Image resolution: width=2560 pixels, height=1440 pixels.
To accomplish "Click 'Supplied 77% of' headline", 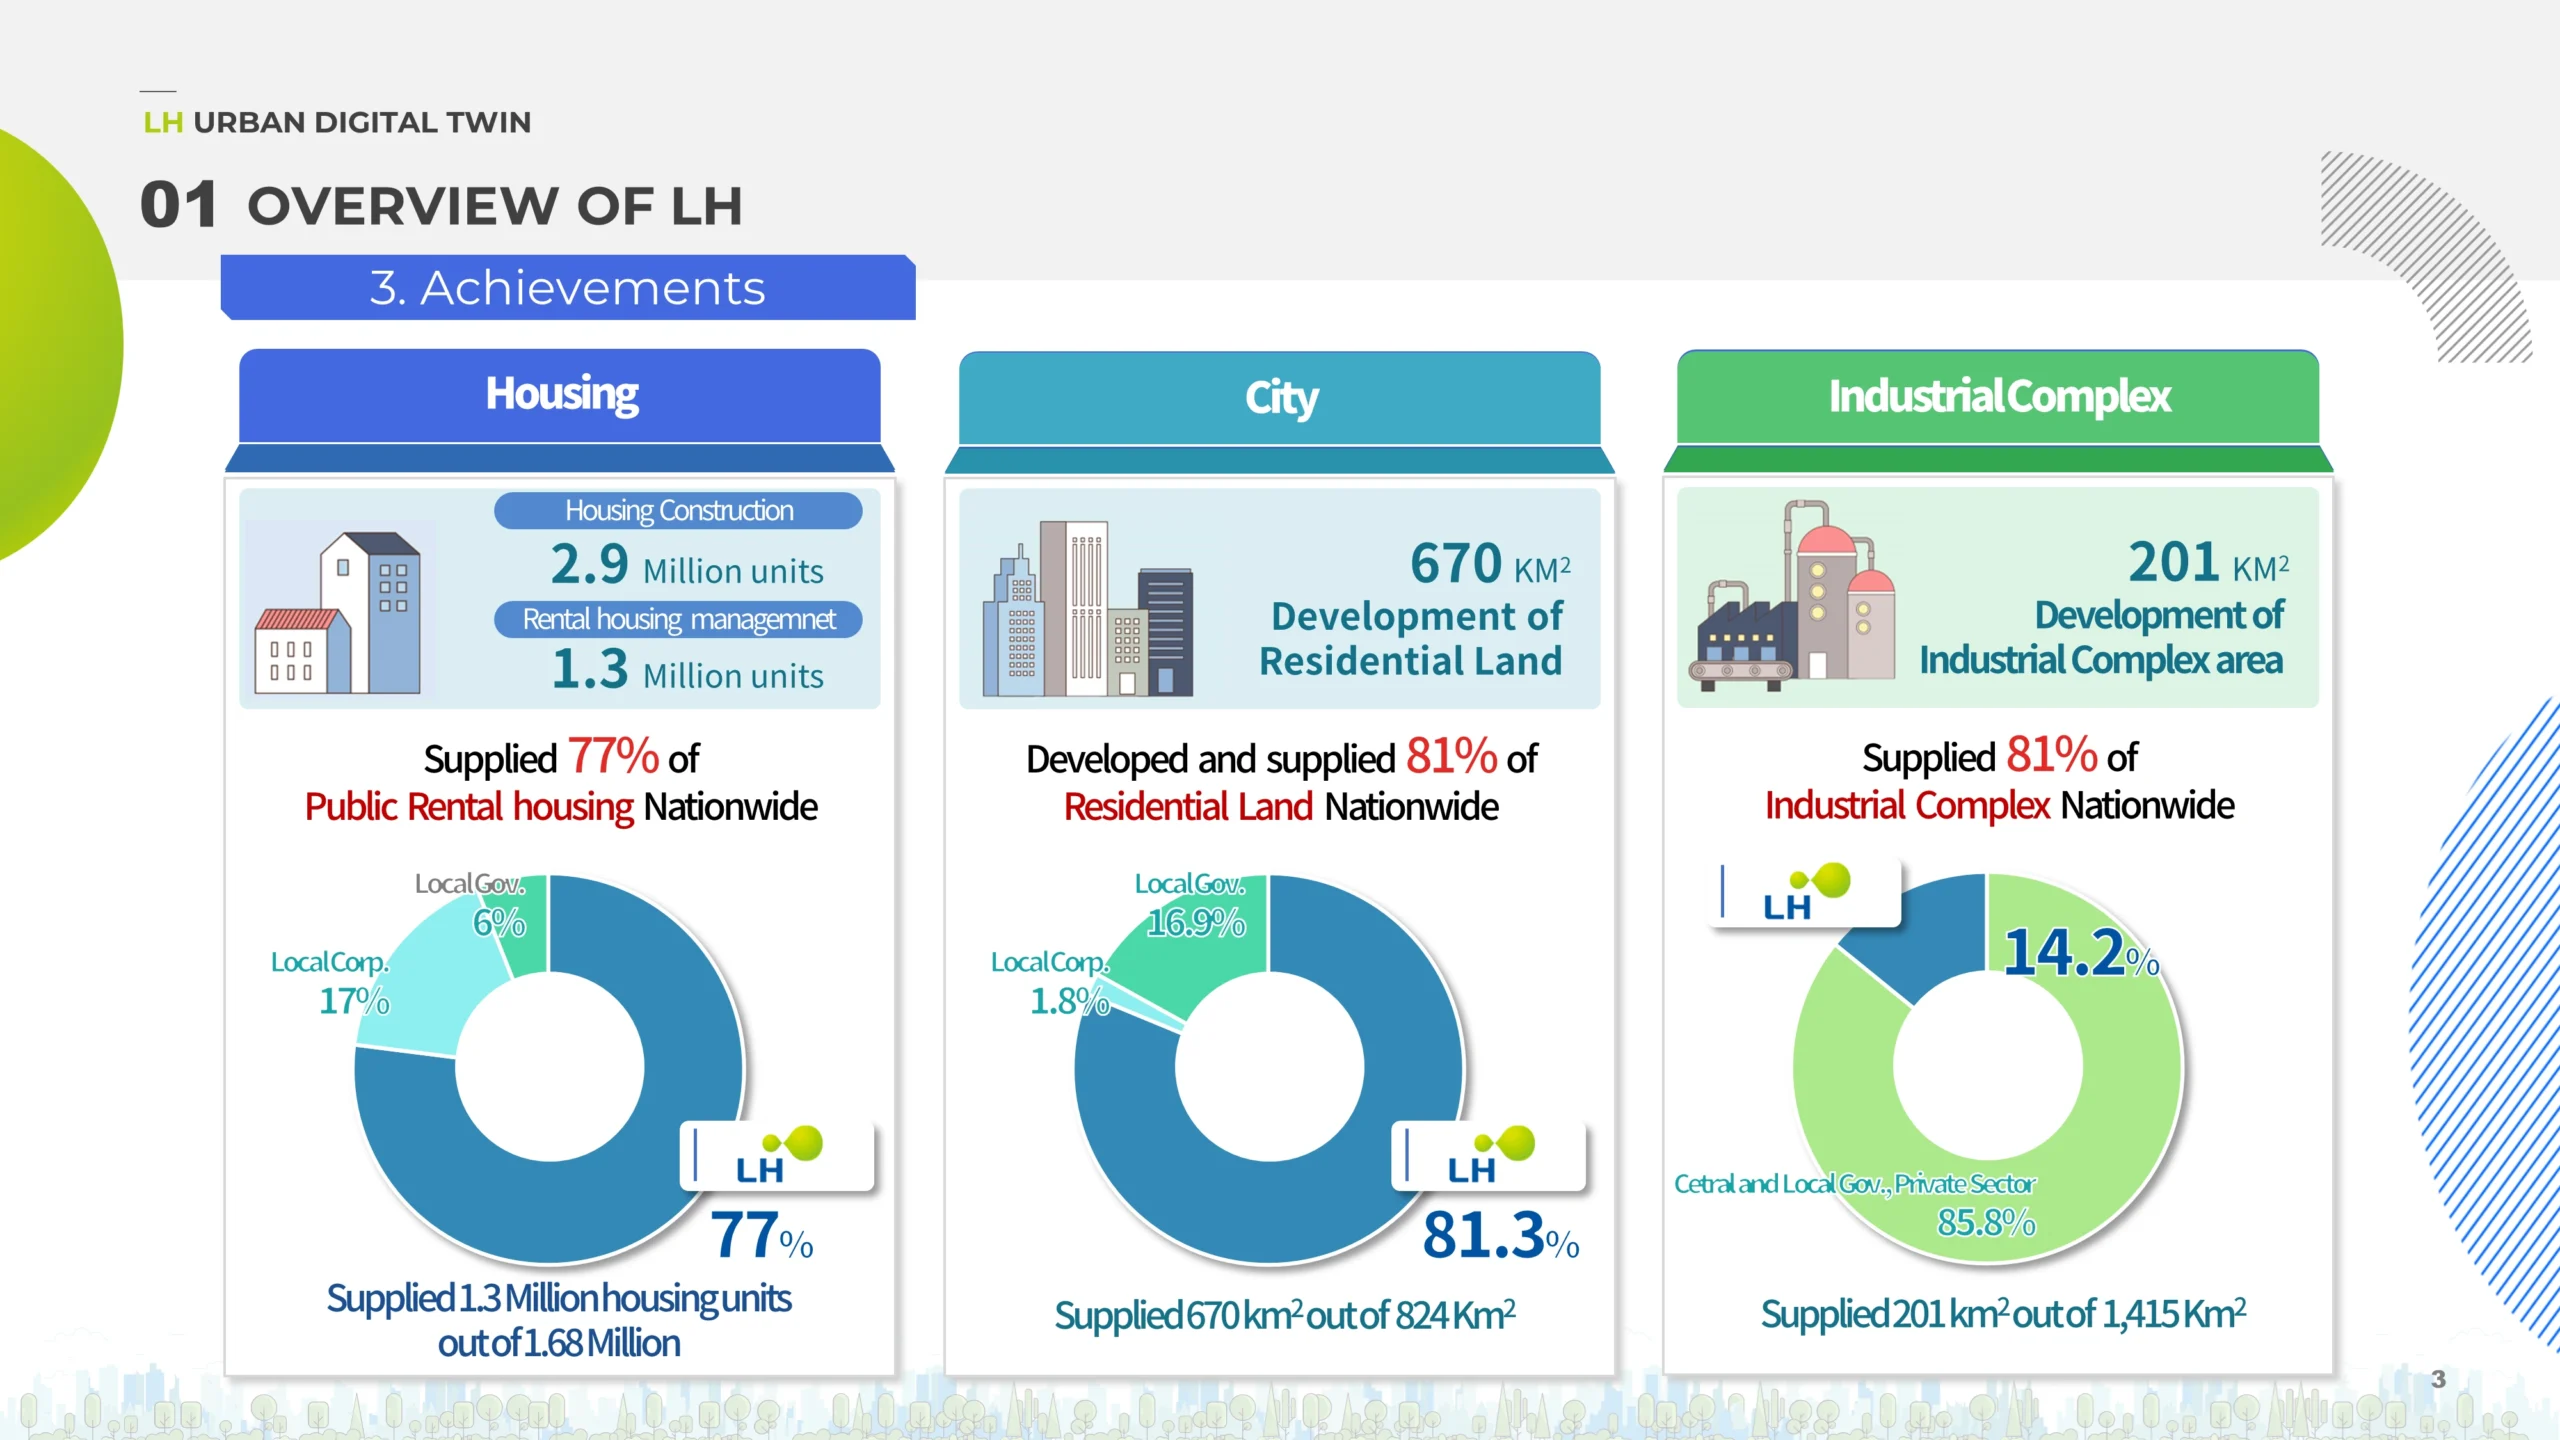I will pyautogui.click(x=561, y=757).
